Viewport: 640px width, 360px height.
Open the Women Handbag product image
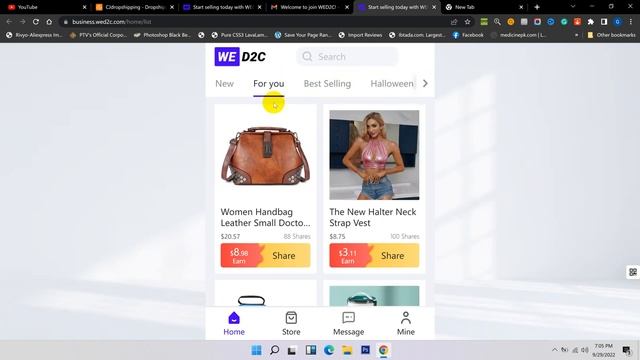click(x=265, y=155)
